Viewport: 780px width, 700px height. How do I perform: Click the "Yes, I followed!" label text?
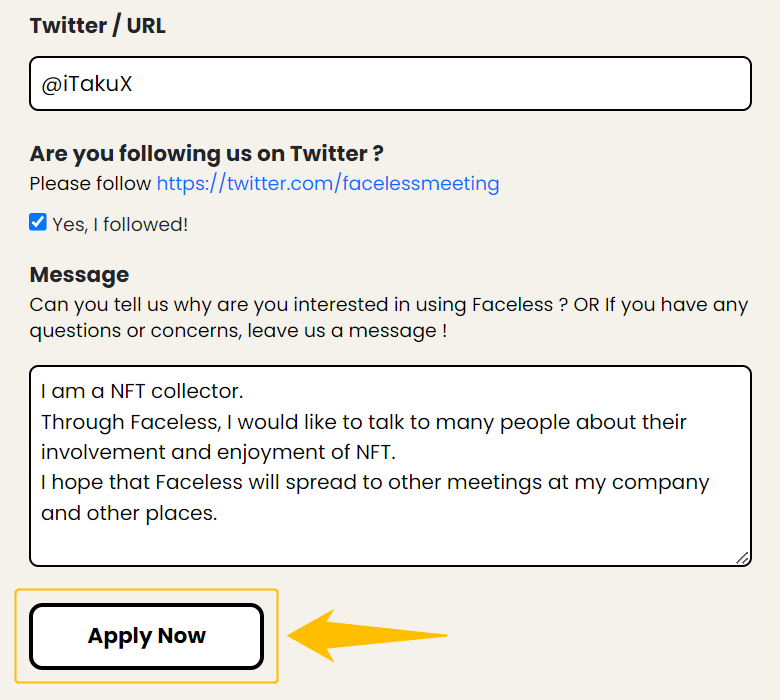click(120, 224)
